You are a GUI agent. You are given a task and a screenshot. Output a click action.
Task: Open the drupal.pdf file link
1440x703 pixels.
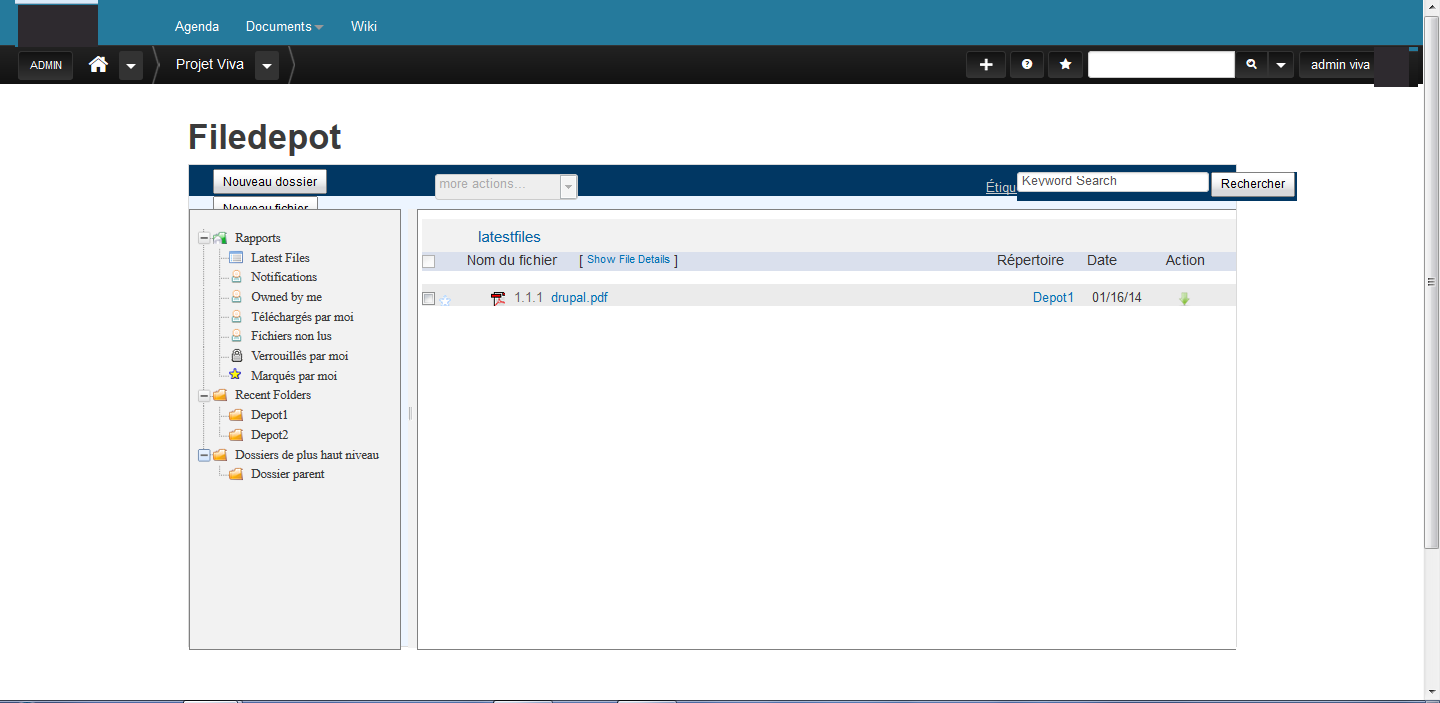coord(579,298)
